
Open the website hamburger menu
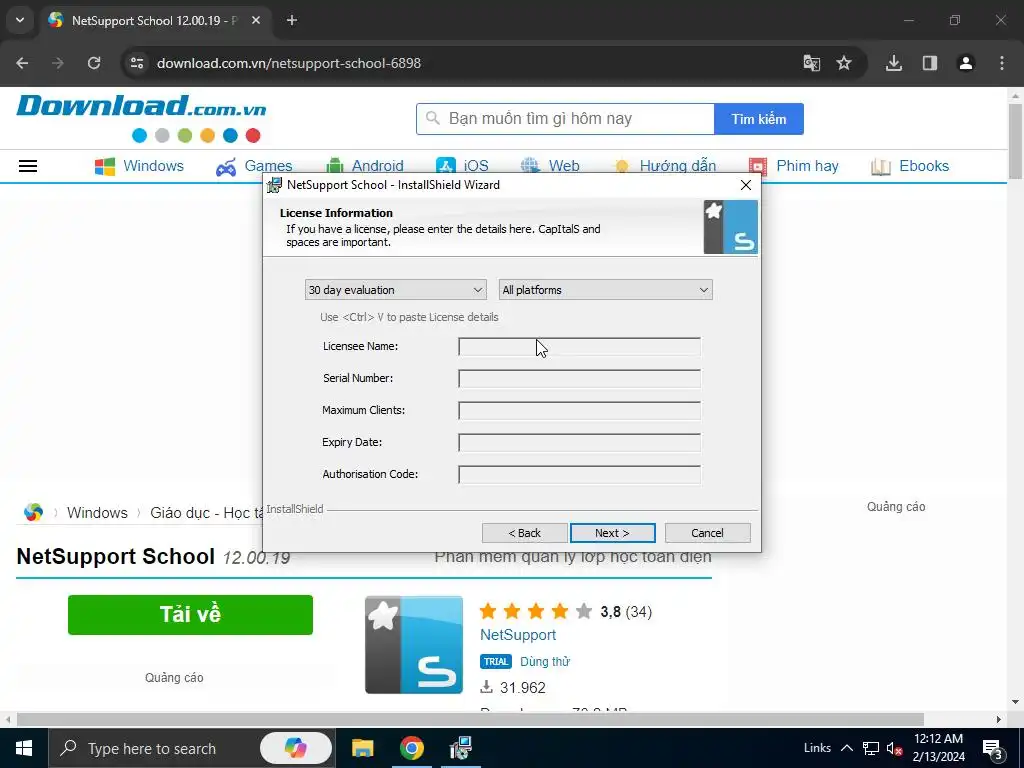click(x=27, y=166)
